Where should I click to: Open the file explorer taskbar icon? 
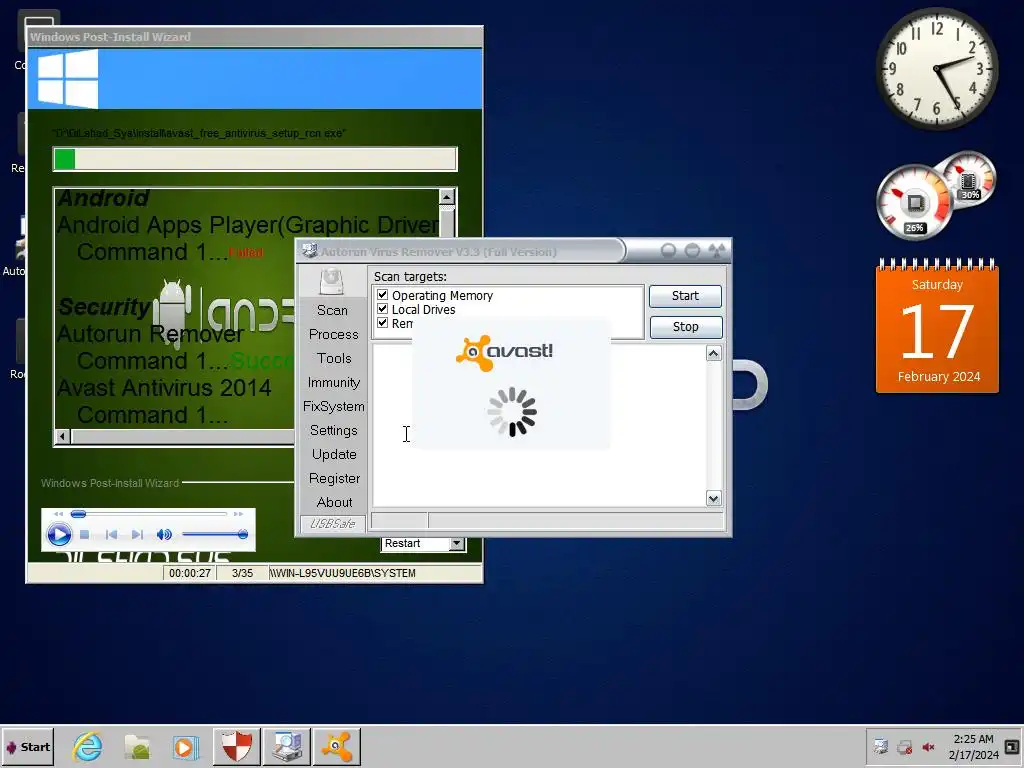pyautogui.click(x=138, y=746)
